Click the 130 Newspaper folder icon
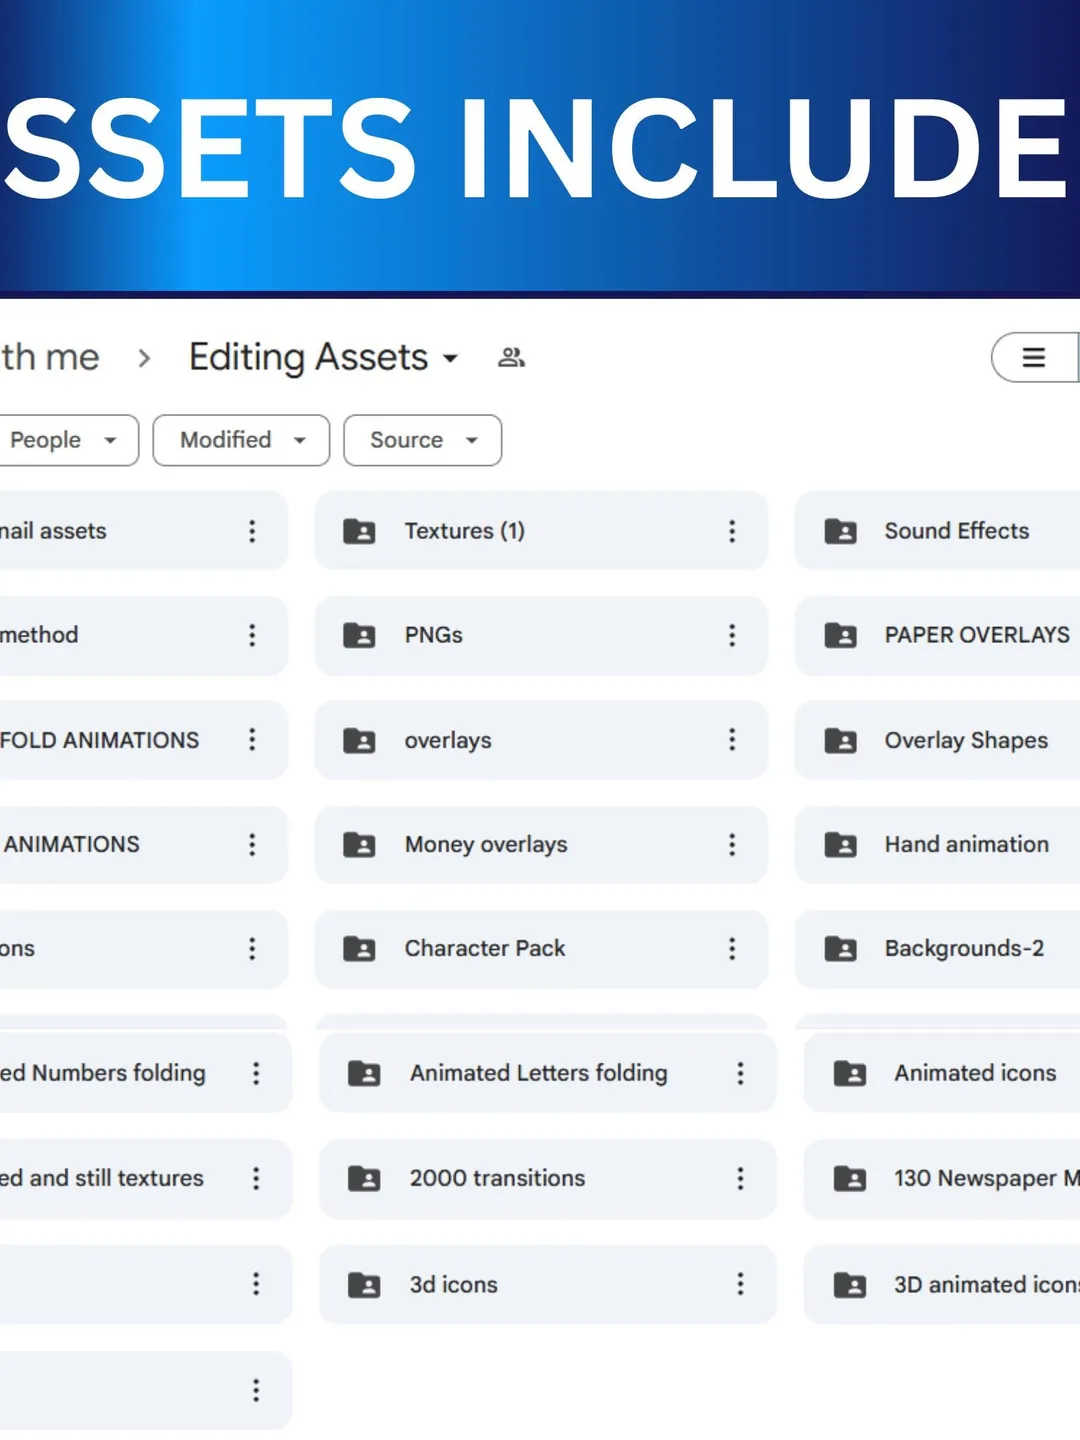The image size is (1080, 1440). 850,1179
